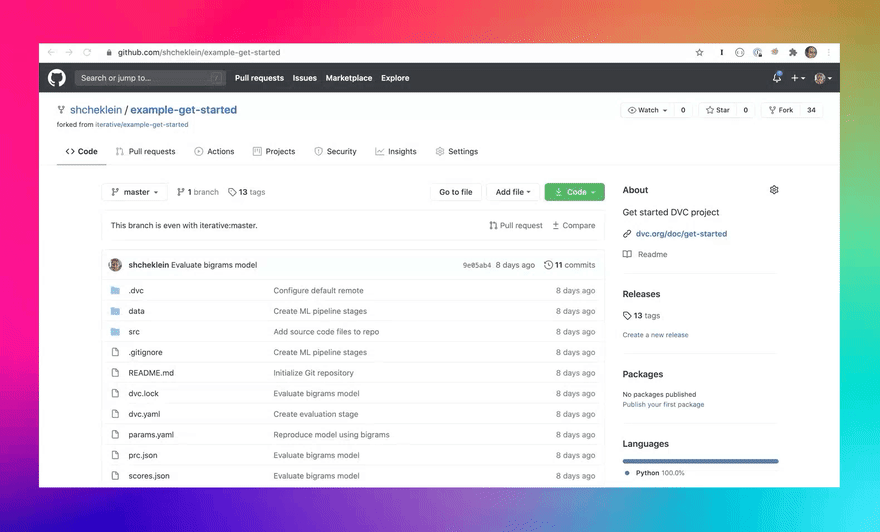The image size is (880, 532).
Task: Open Issues in the top navigation
Action: (x=304, y=78)
